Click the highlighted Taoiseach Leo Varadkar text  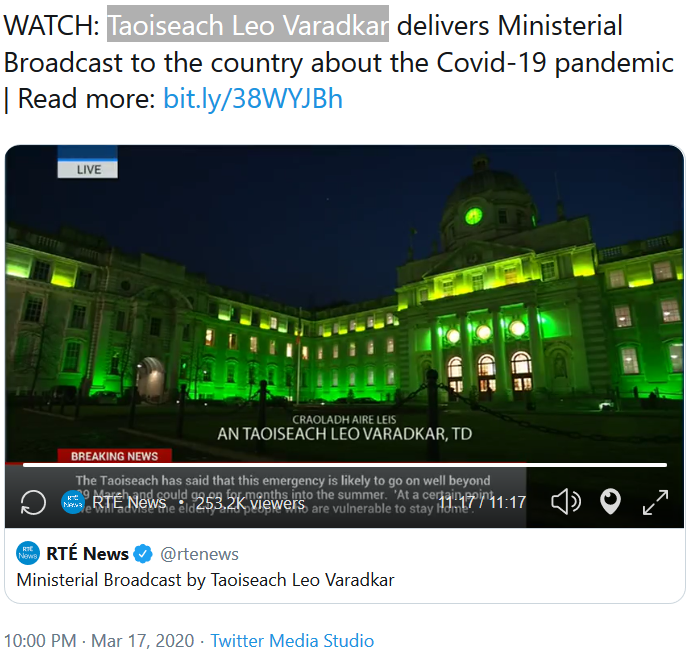tap(248, 24)
